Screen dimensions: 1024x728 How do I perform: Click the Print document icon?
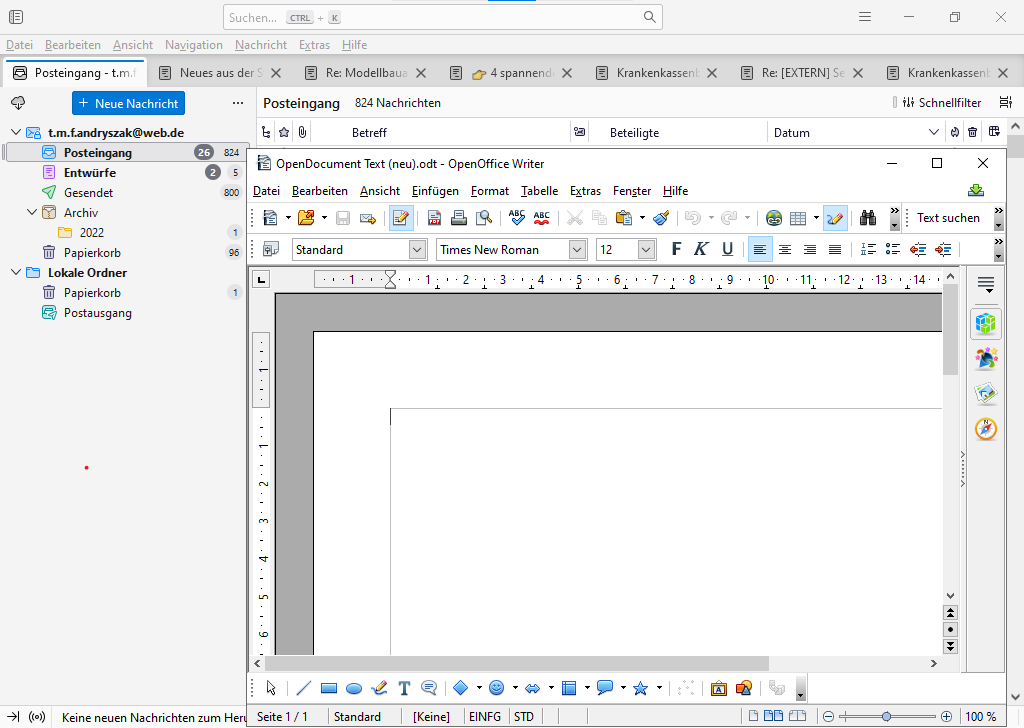(x=459, y=218)
